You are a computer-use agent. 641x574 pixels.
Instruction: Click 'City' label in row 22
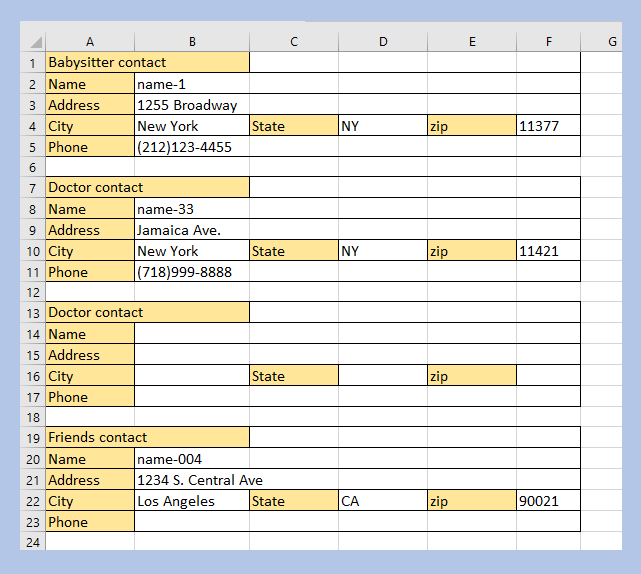pos(90,500)
